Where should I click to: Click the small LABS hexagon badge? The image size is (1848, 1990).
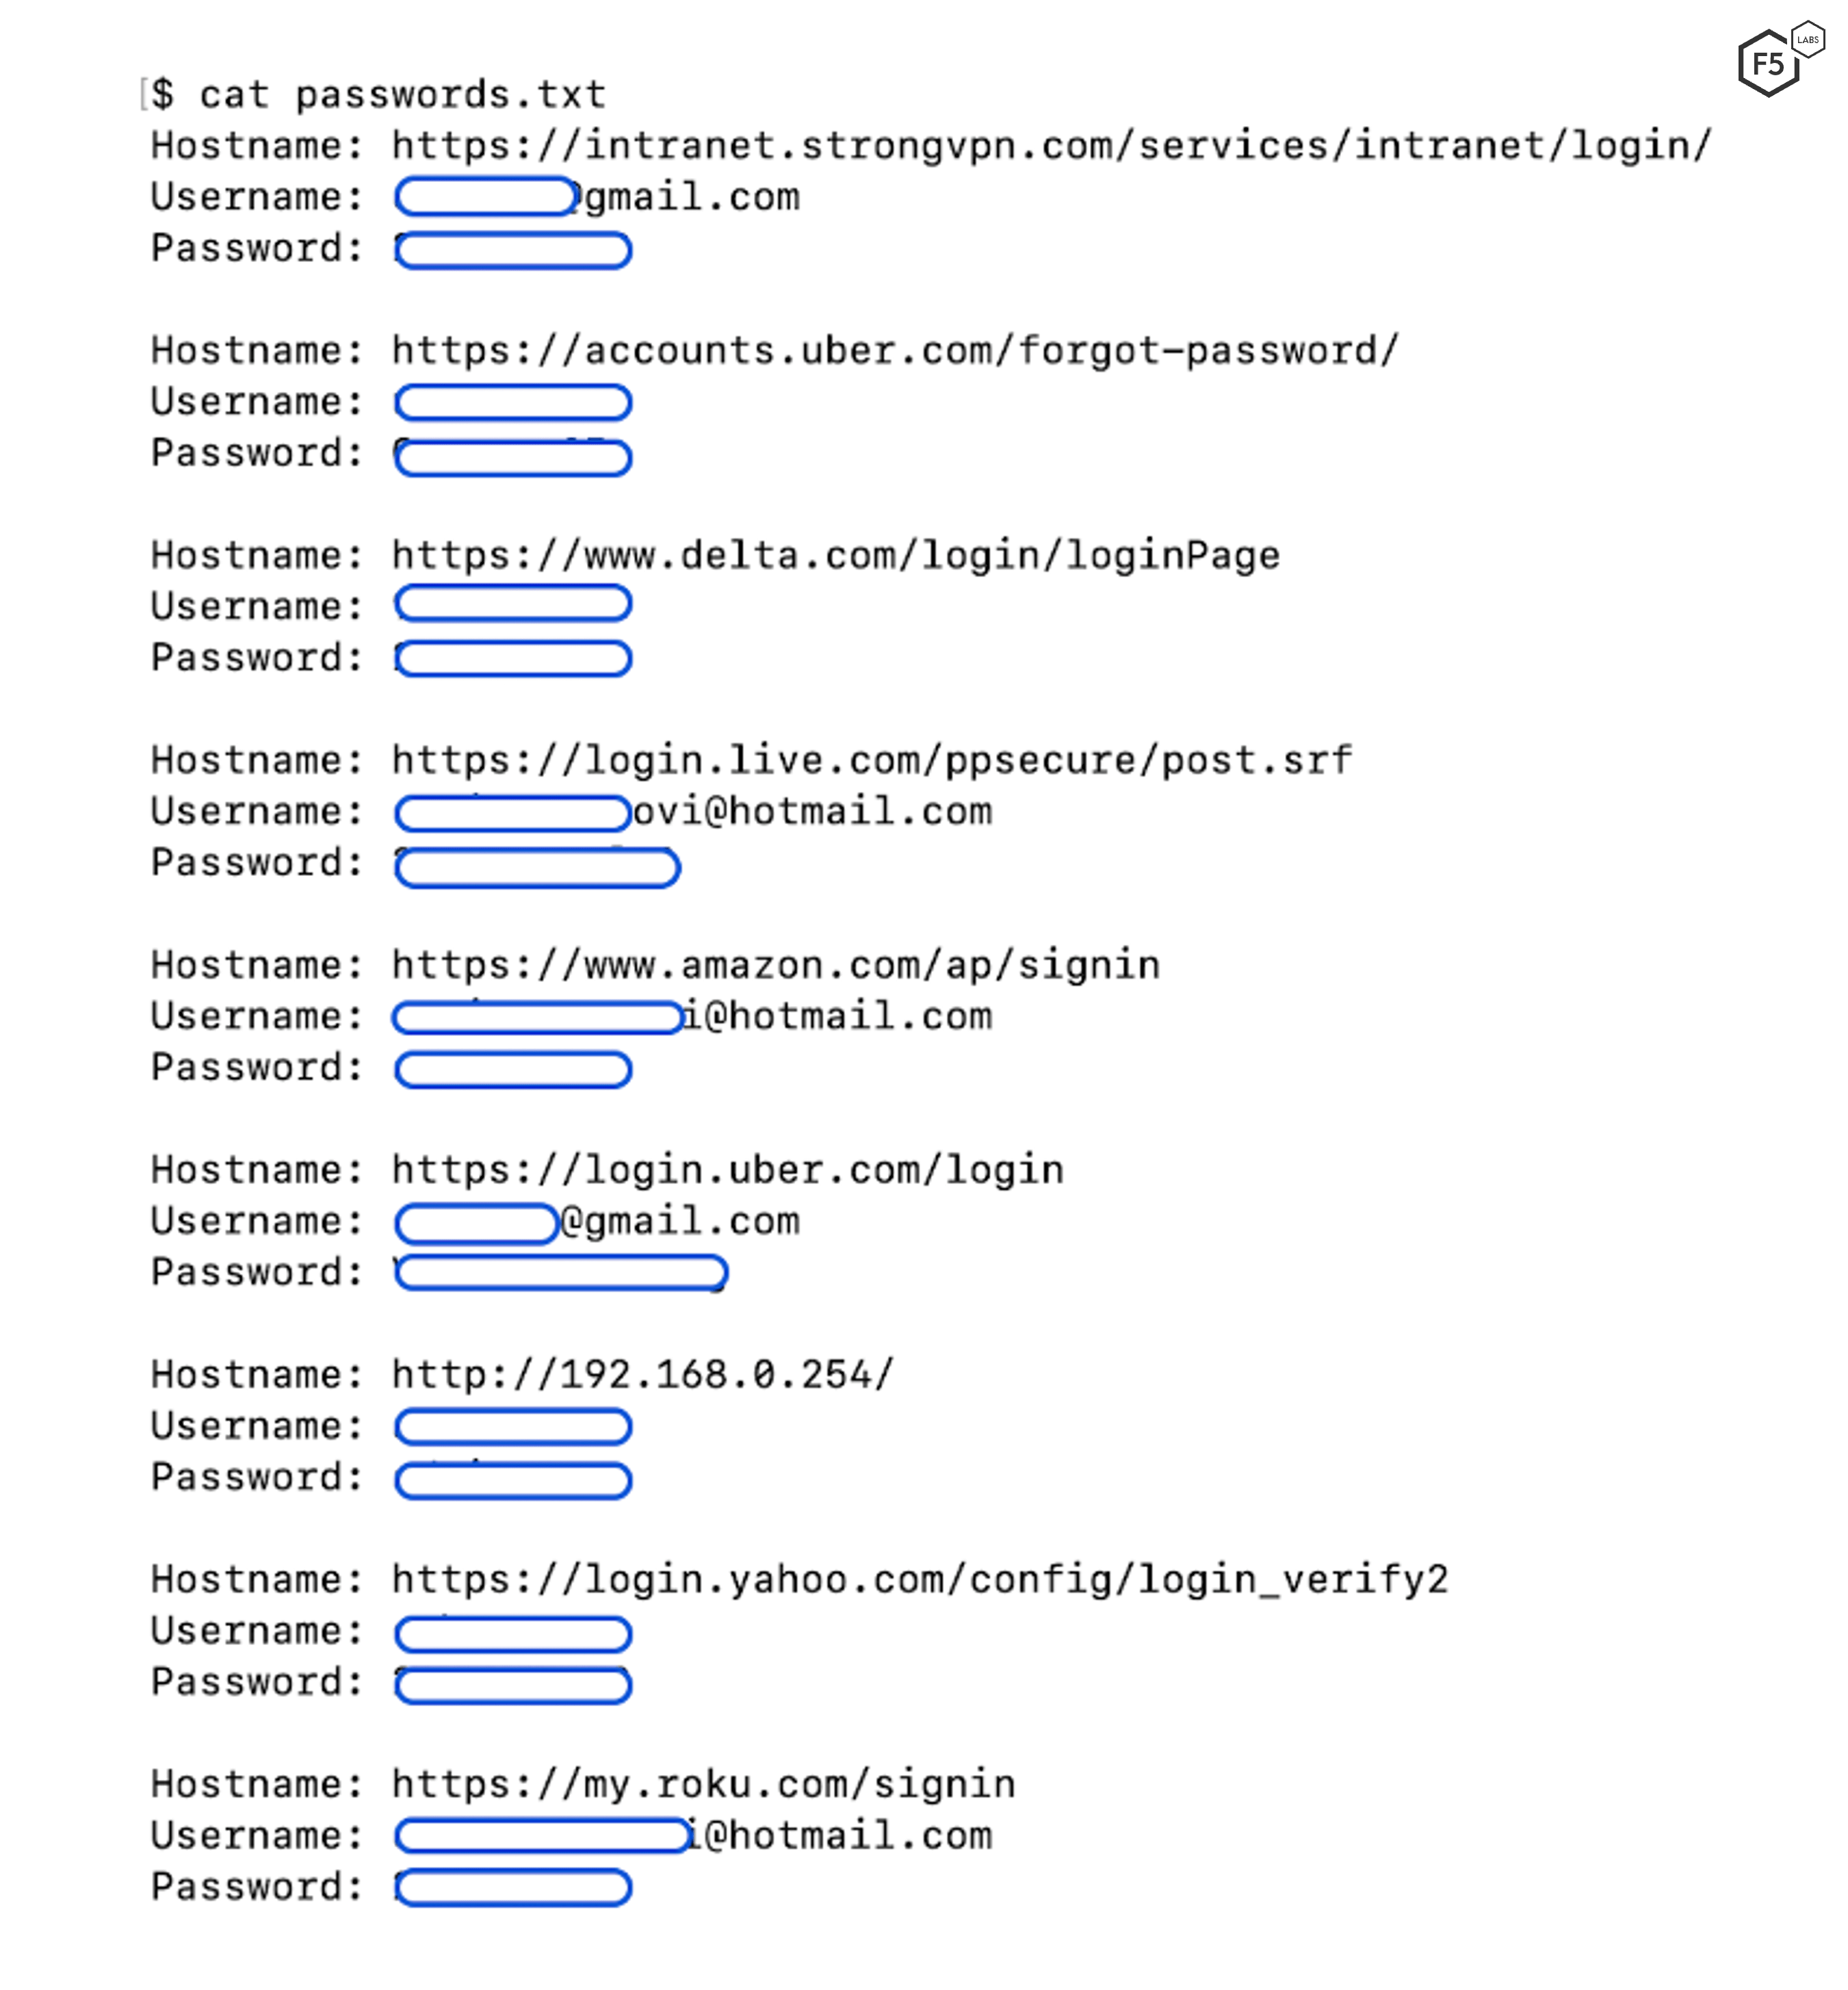[x=1808, y=40]
